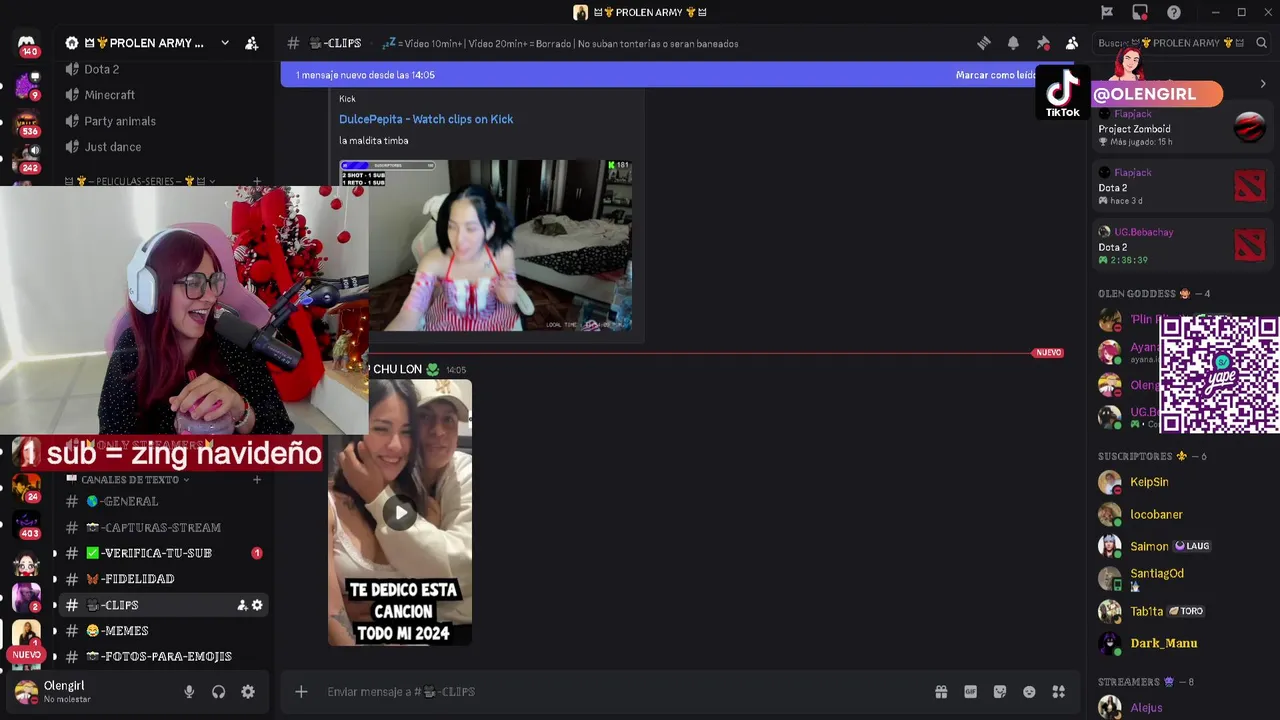Open the apps launcher icon
1280x720 pixels.
click(1059, 692)
